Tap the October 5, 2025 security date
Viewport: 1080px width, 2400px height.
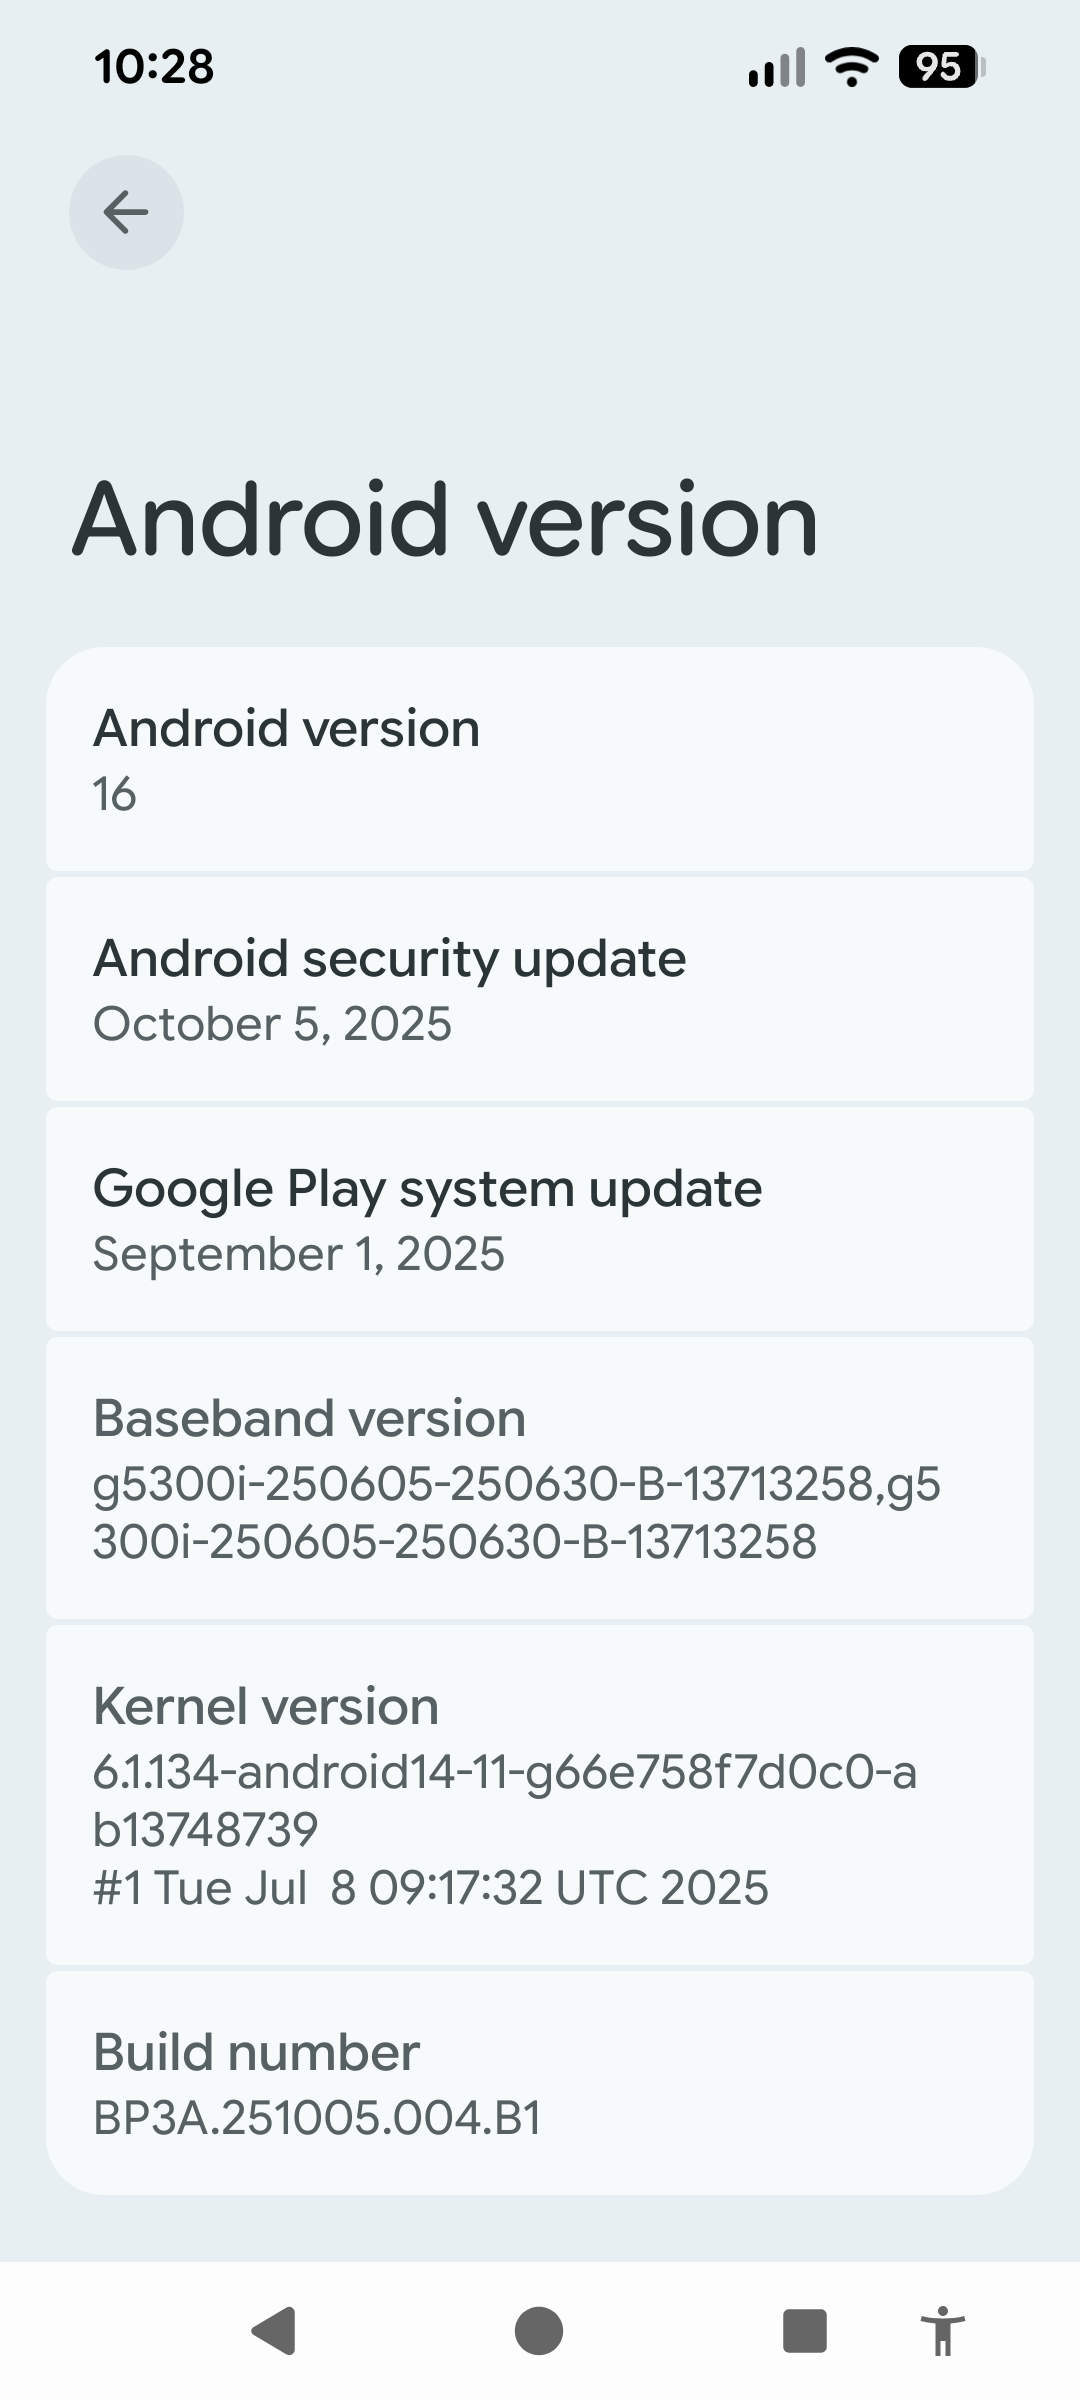[272, 1024]
